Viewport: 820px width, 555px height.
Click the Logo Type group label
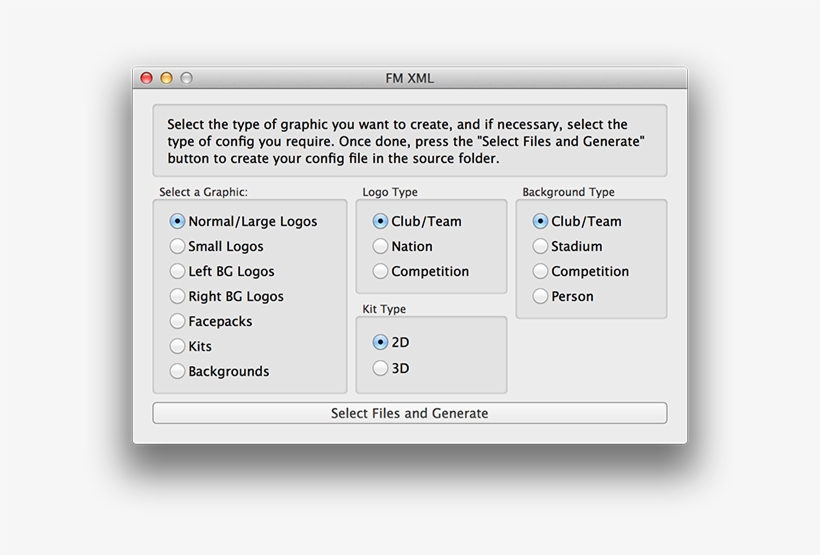pos(390,192)
